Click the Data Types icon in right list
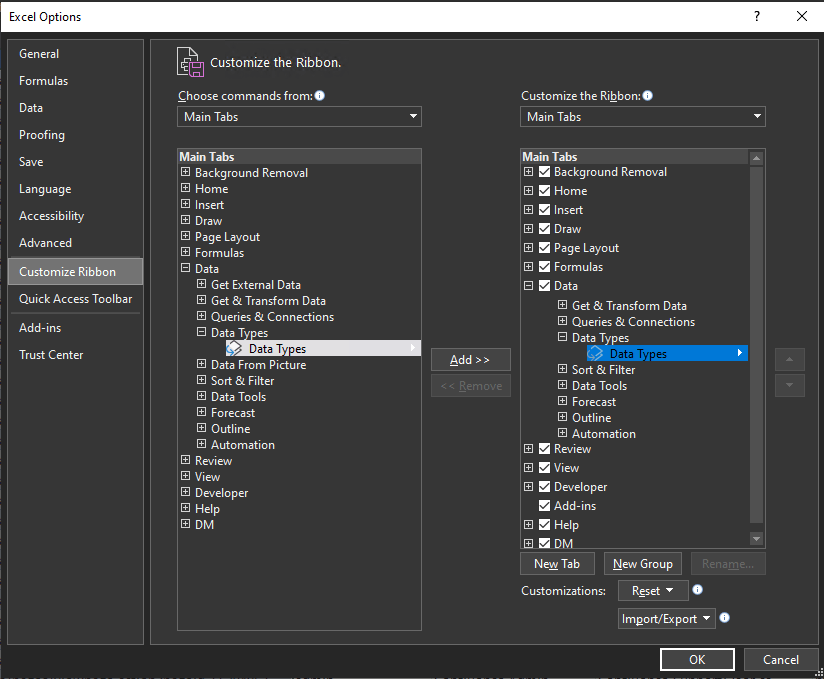 595,354
